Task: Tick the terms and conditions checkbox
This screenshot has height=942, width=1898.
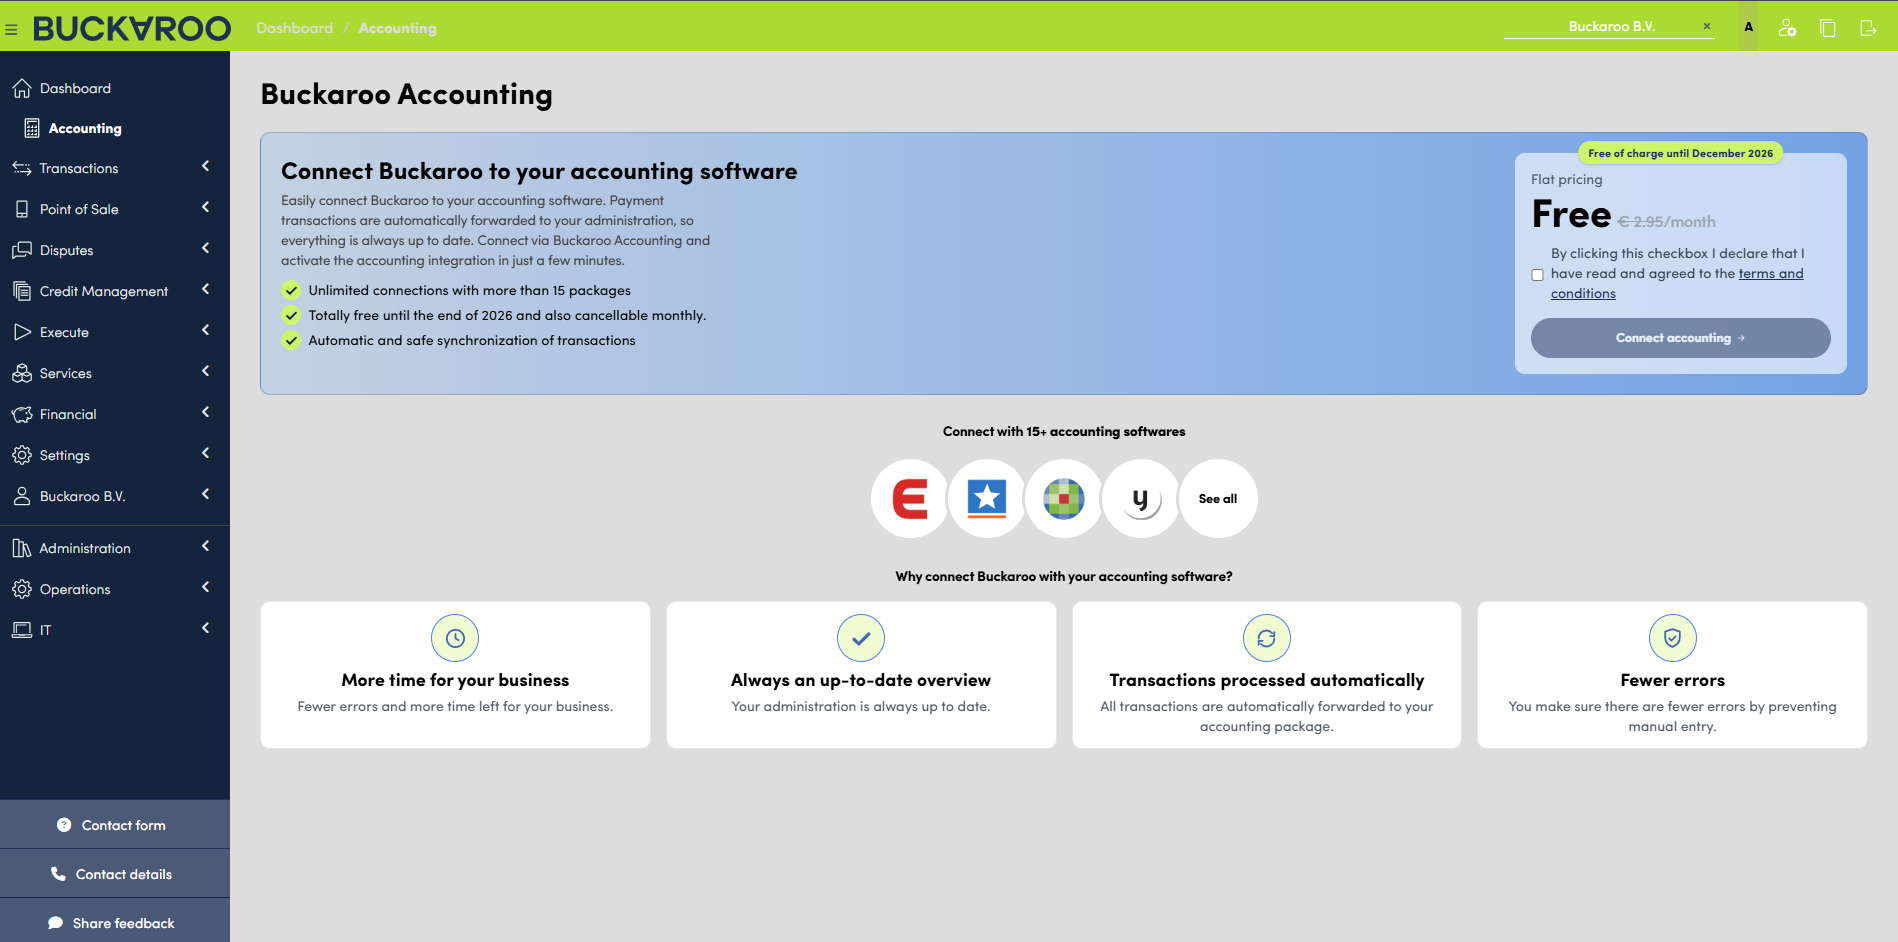Action: click(1538, 275)
